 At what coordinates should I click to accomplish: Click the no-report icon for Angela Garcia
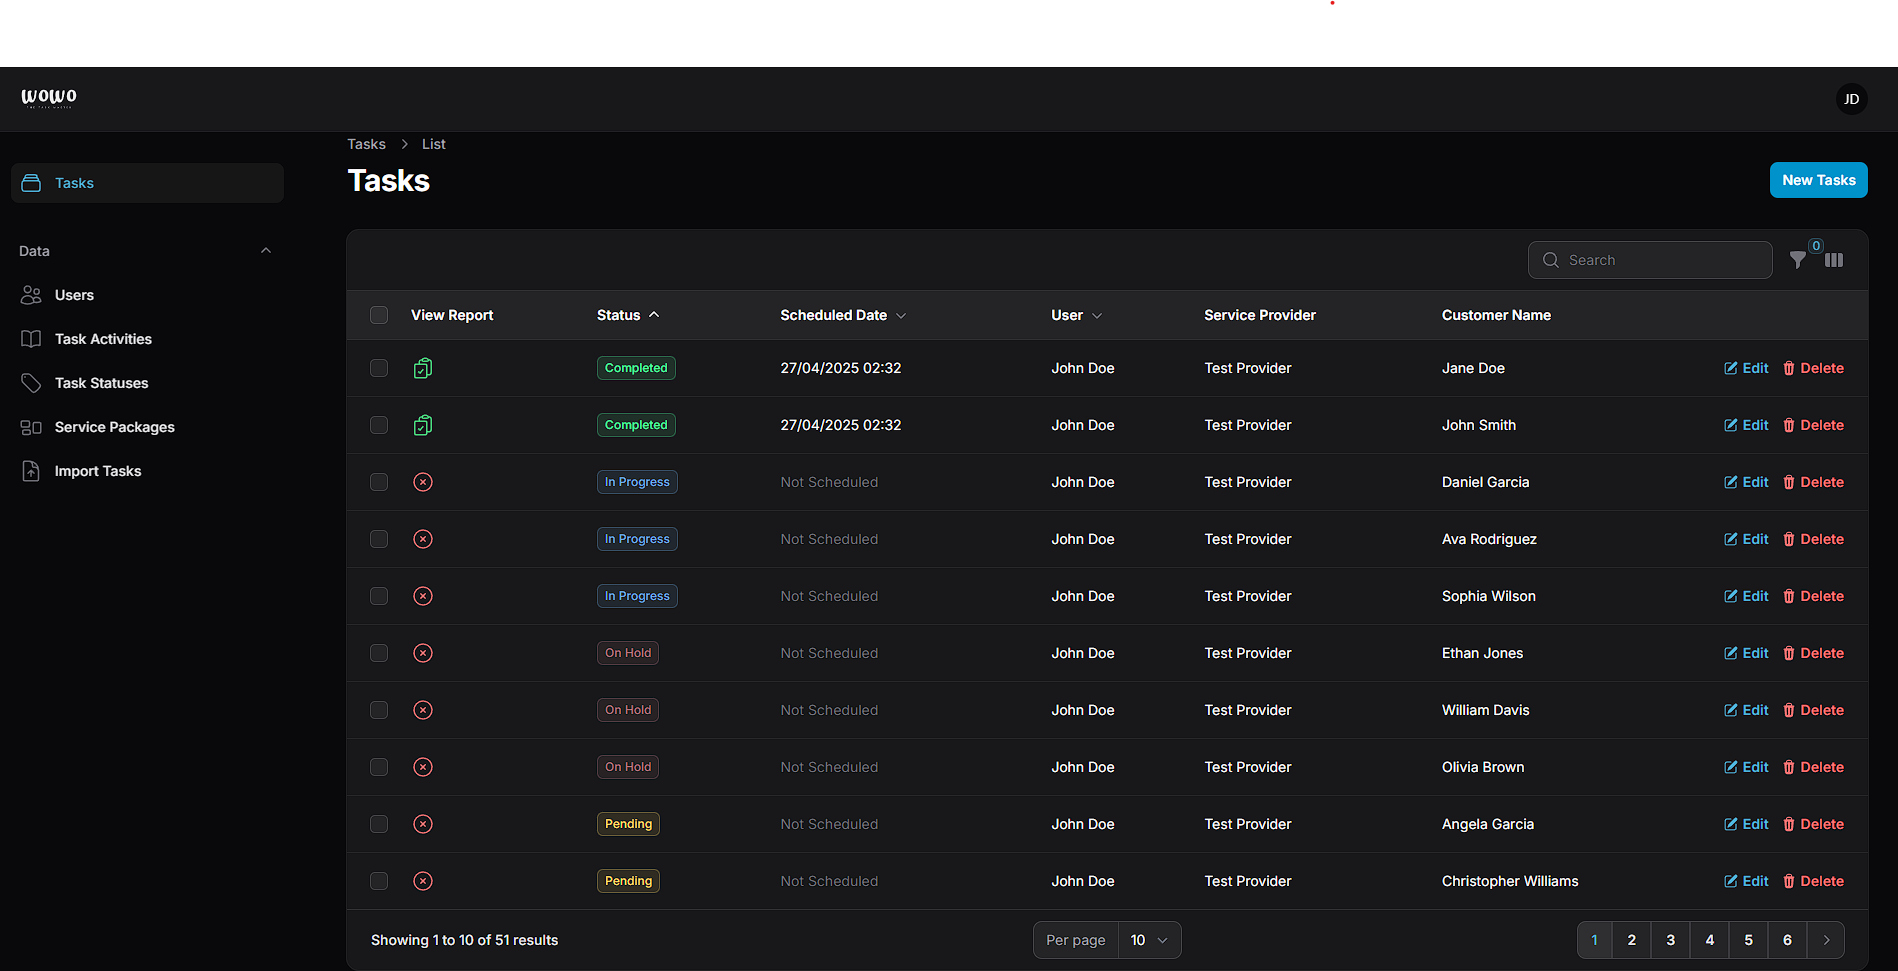click(x=423, y=824)
